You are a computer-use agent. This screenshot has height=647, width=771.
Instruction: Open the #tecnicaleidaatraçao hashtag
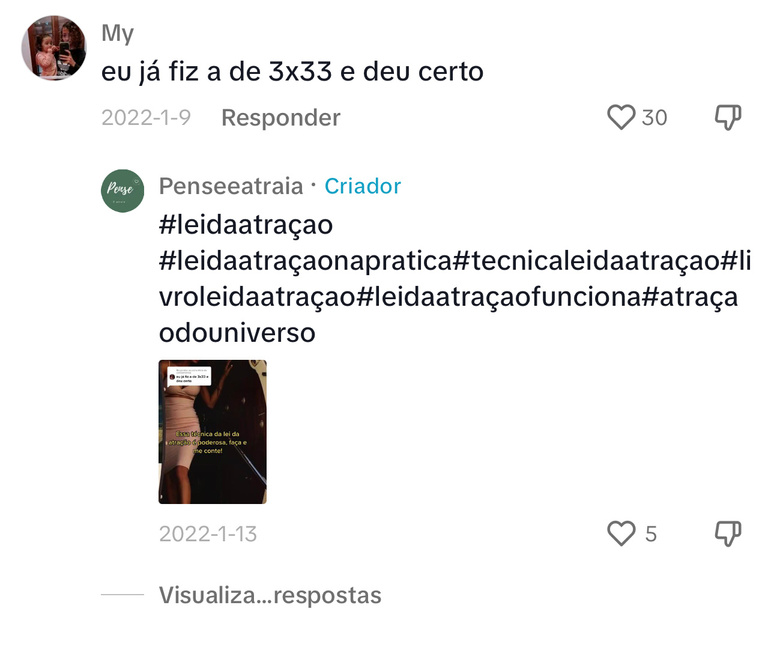[x=586, y=261]
